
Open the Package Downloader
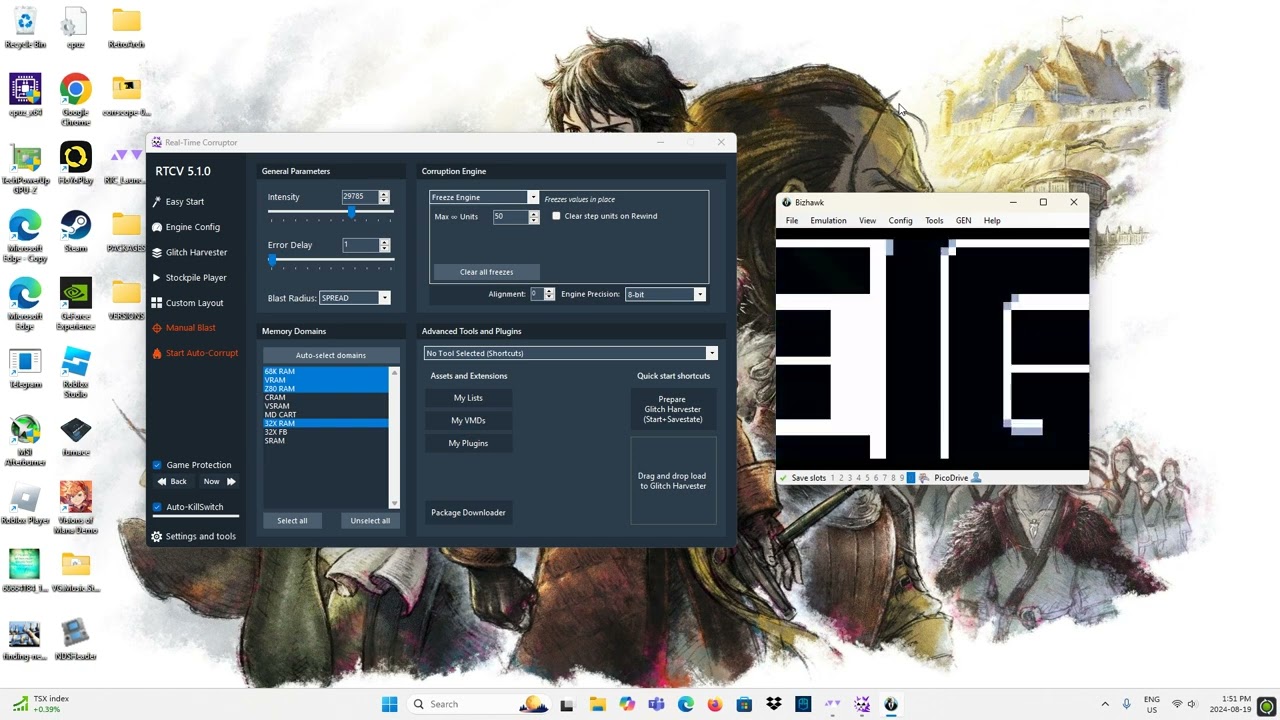pos(468,513)
